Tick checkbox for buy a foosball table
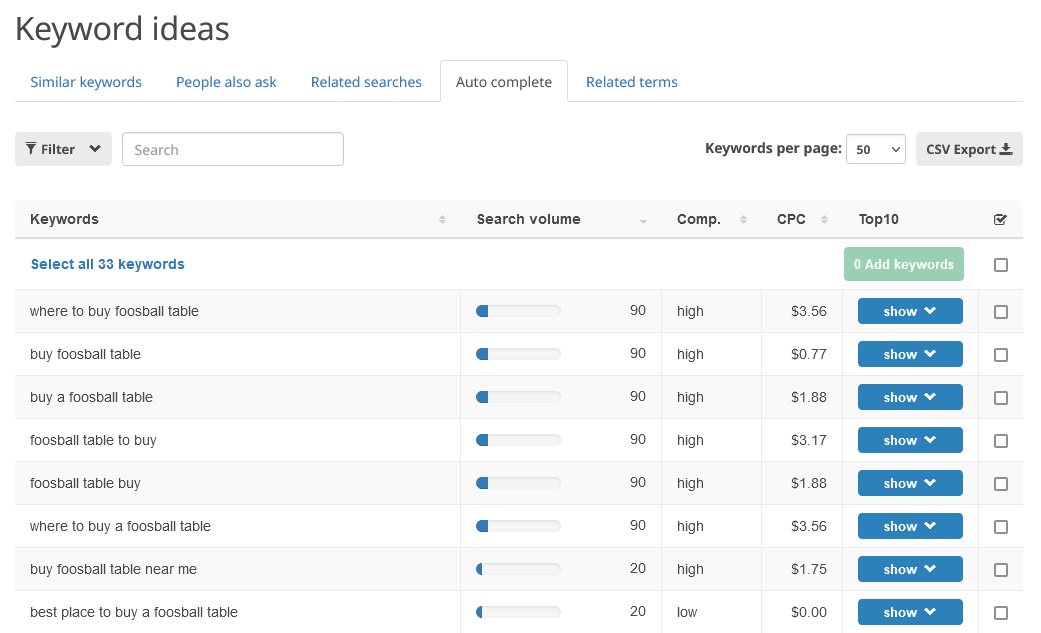Image resolution: width=1041 pixels, height=633 pixels. (x=1001, y=398)
